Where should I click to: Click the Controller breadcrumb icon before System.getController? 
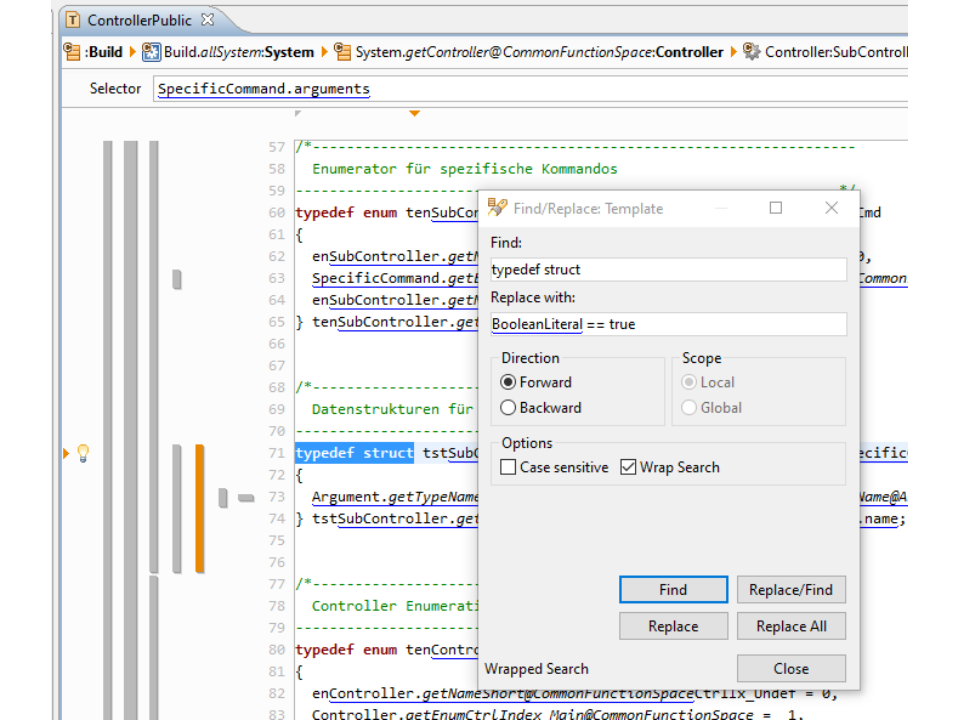tap(343, 52)
